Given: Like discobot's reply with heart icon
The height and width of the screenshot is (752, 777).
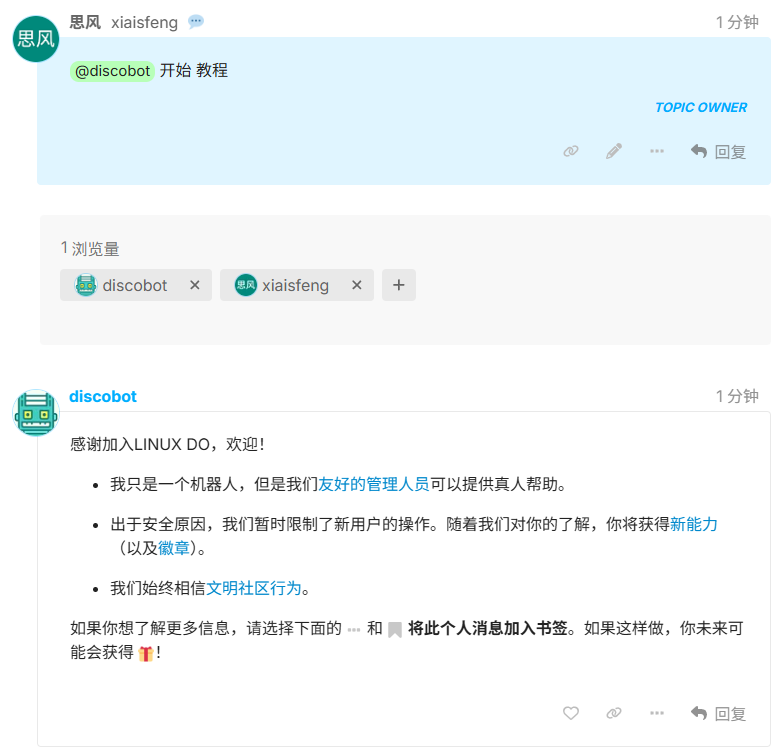Looking at the screenshot, I should click(571, 713).
